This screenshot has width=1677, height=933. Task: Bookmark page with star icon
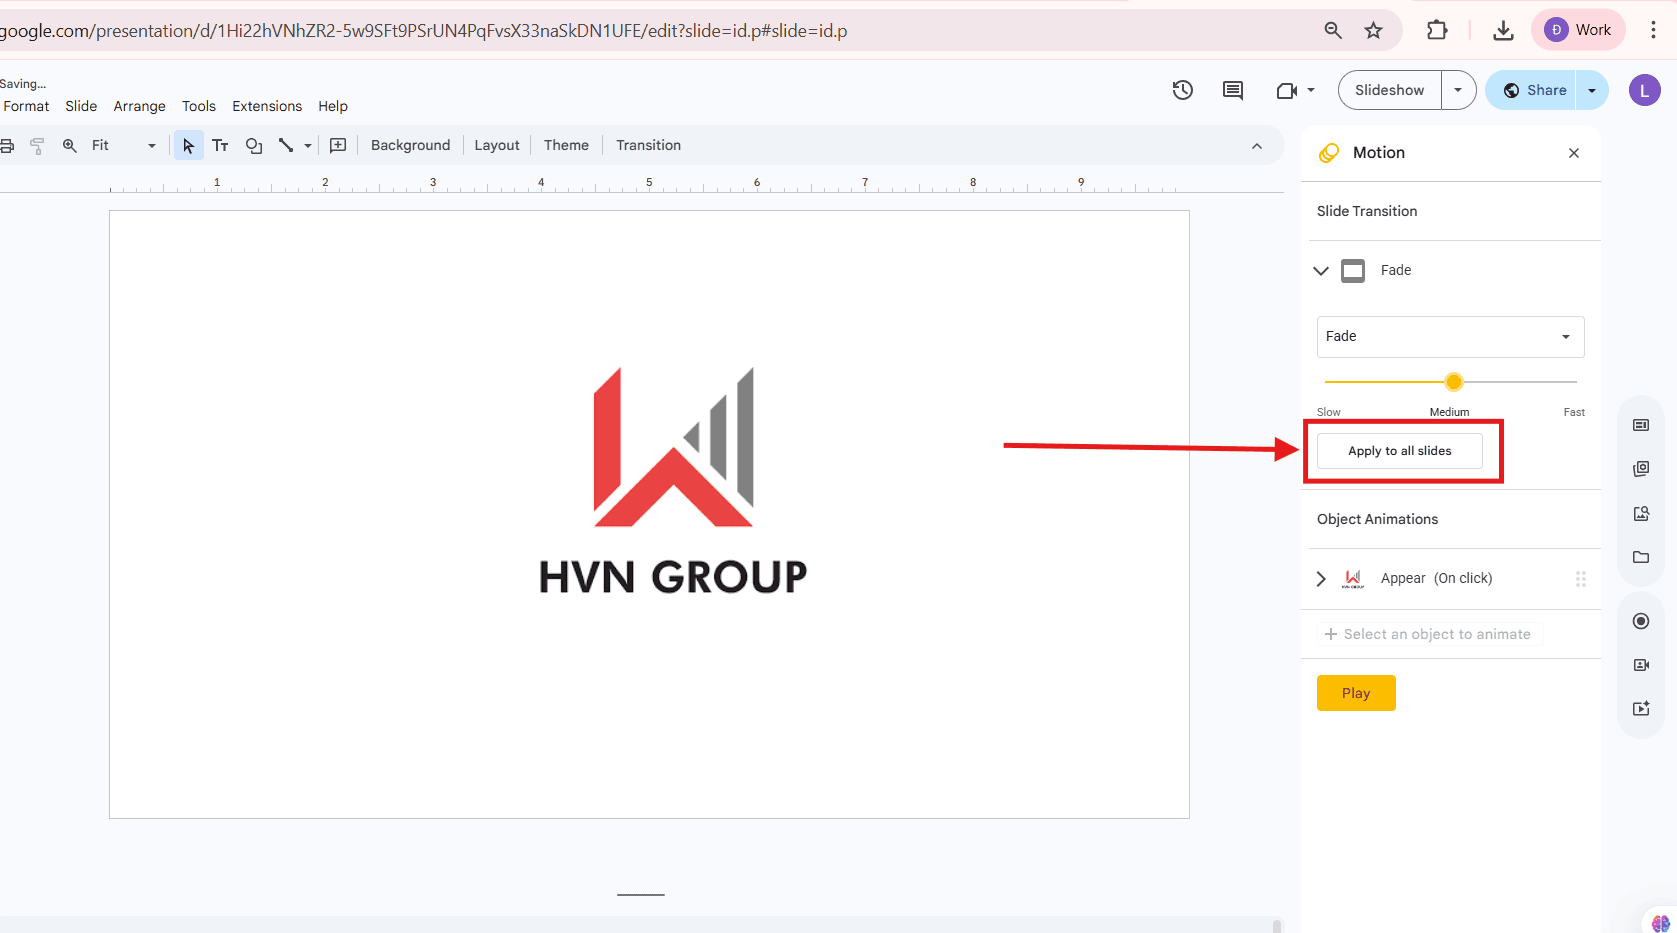coord(1373,30)
